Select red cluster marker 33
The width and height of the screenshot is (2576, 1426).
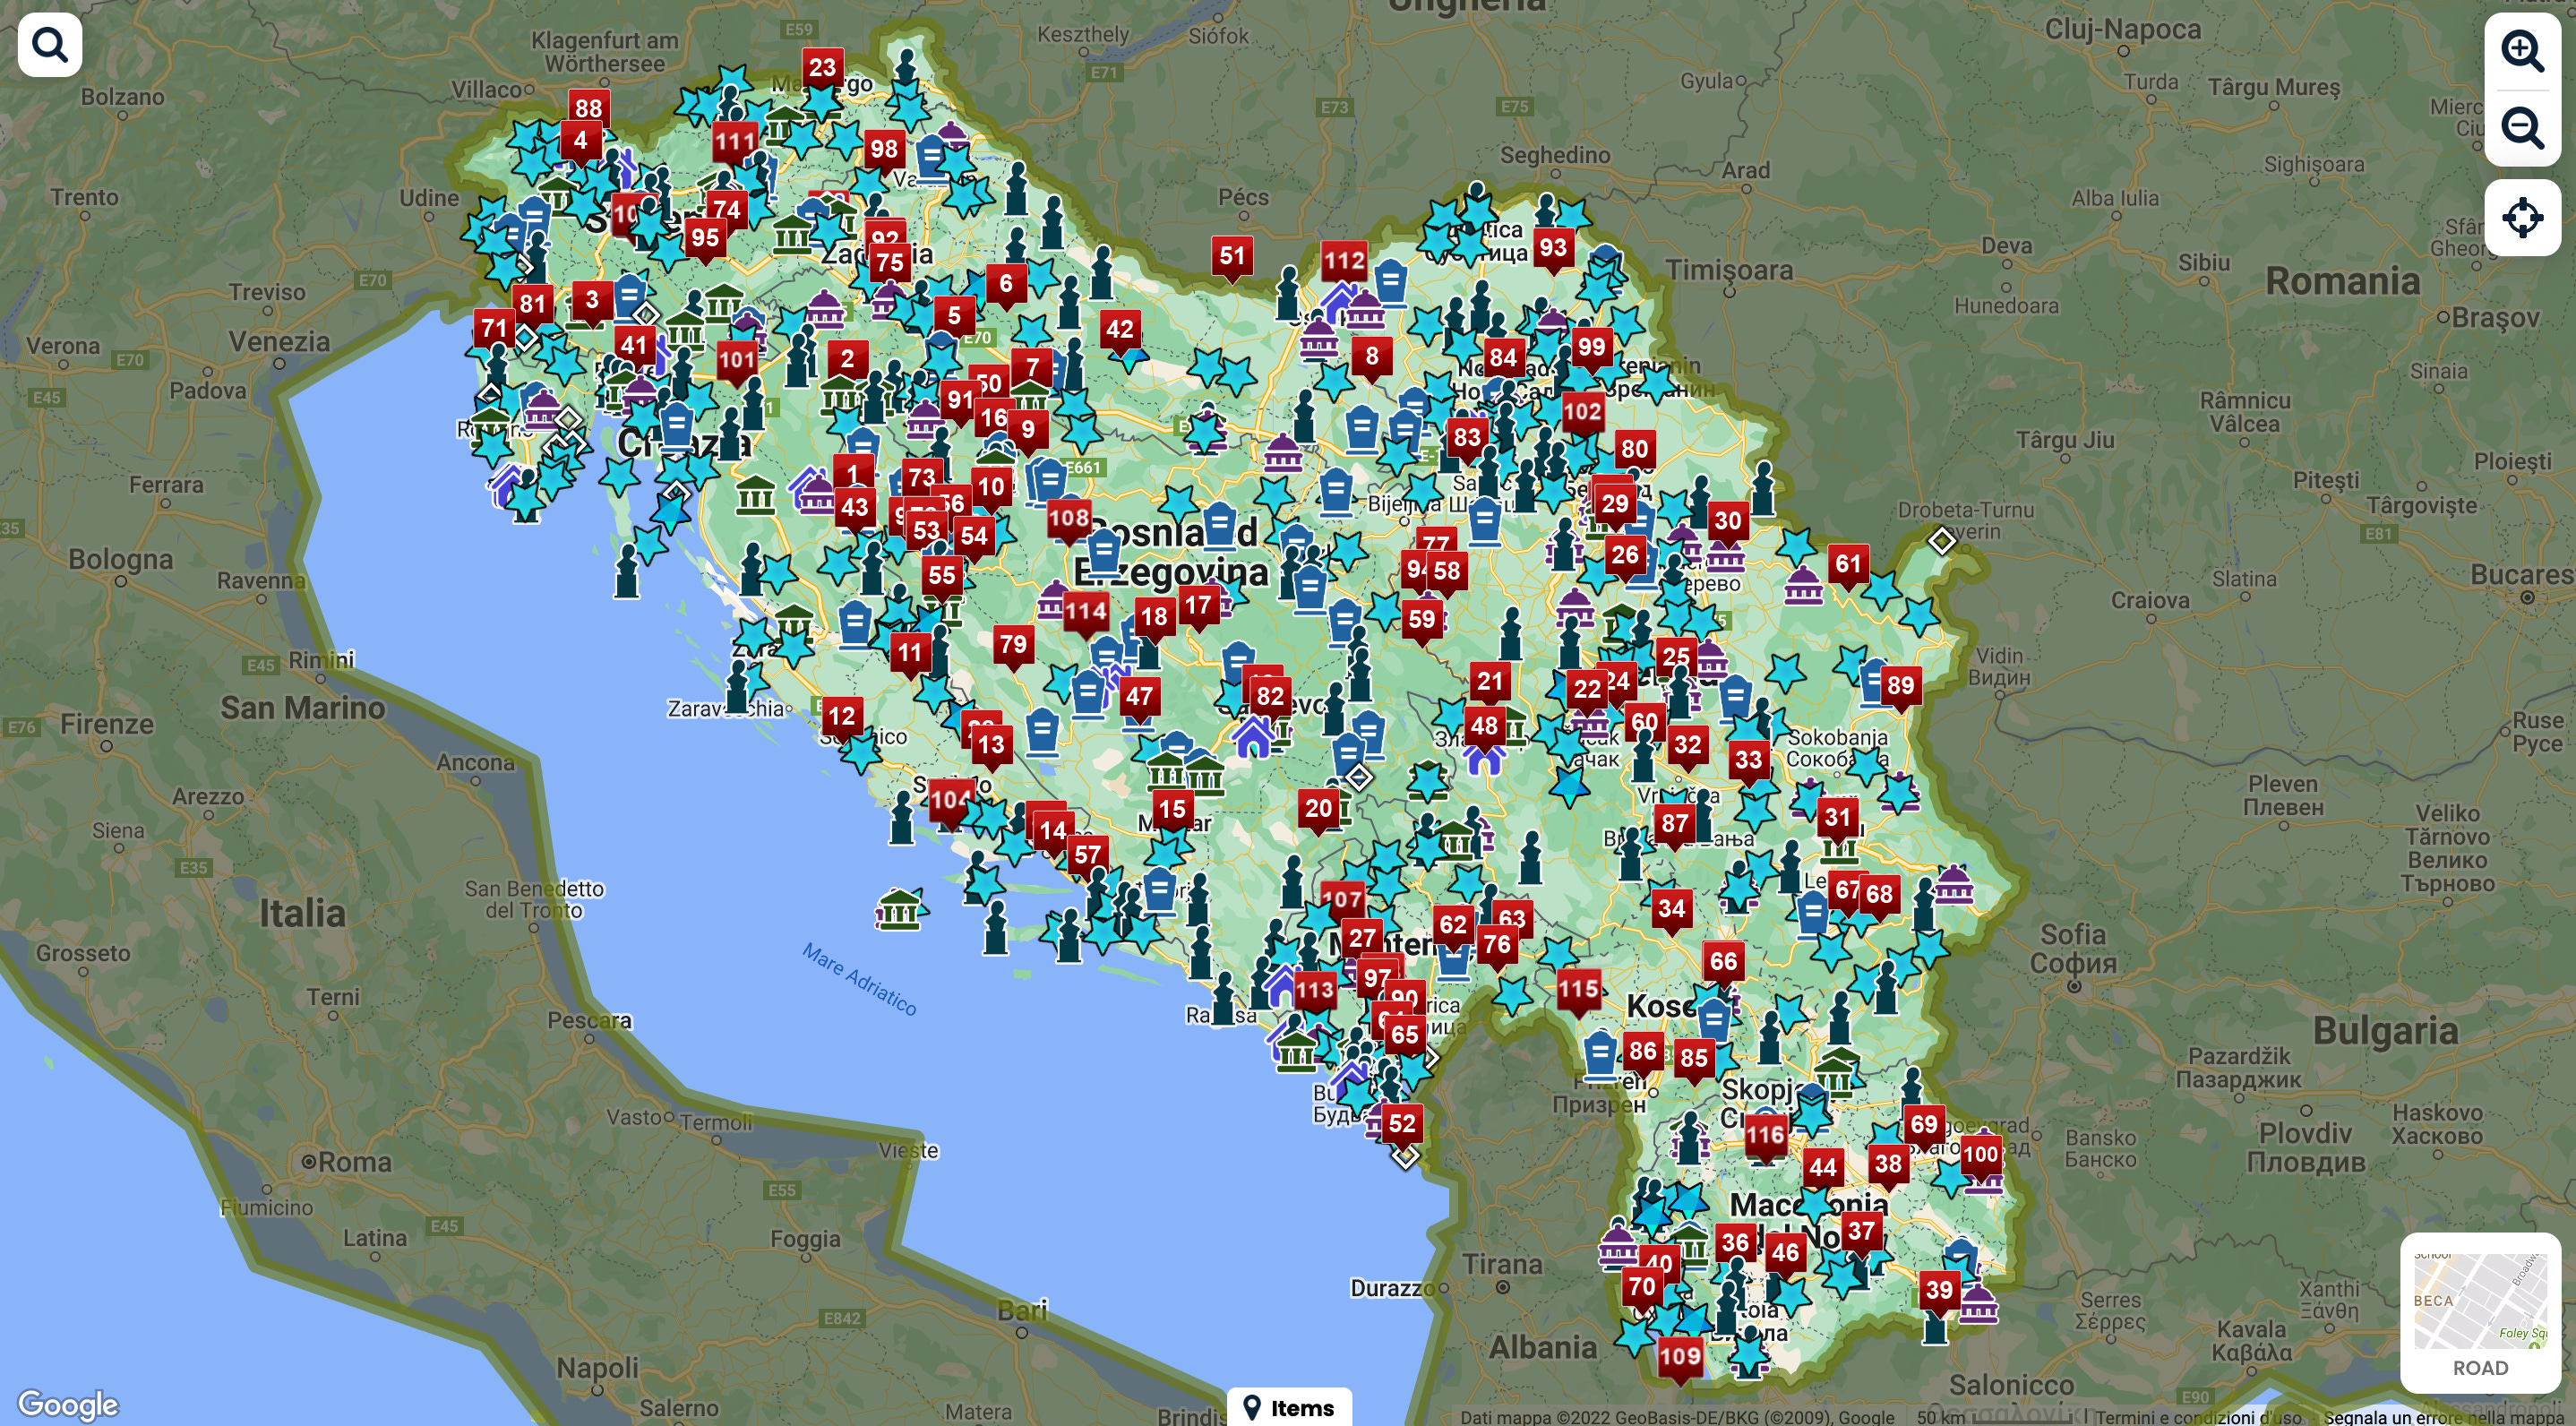(x=1748, y=761)
